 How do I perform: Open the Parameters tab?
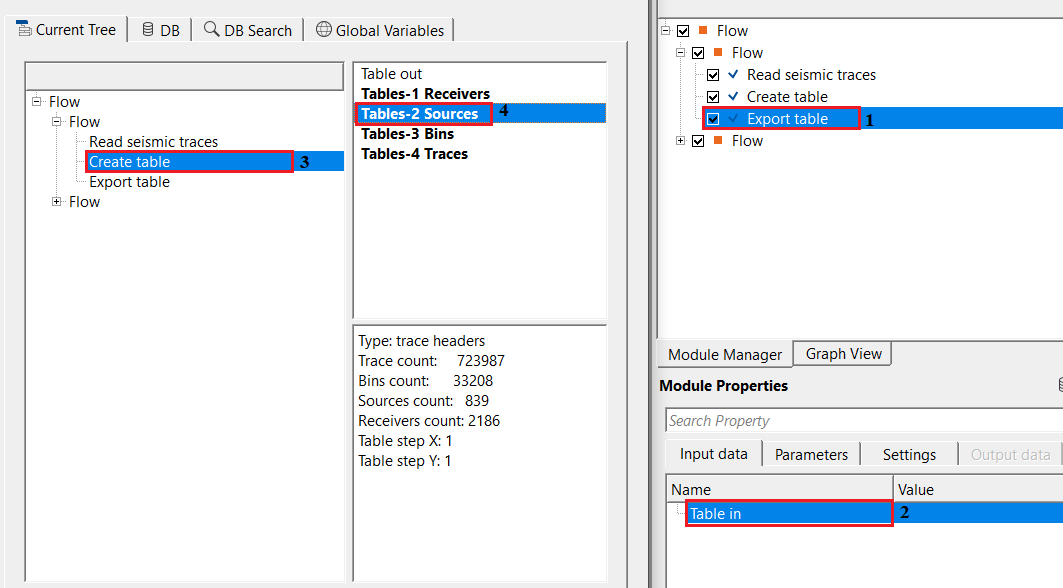coord(810,453)
